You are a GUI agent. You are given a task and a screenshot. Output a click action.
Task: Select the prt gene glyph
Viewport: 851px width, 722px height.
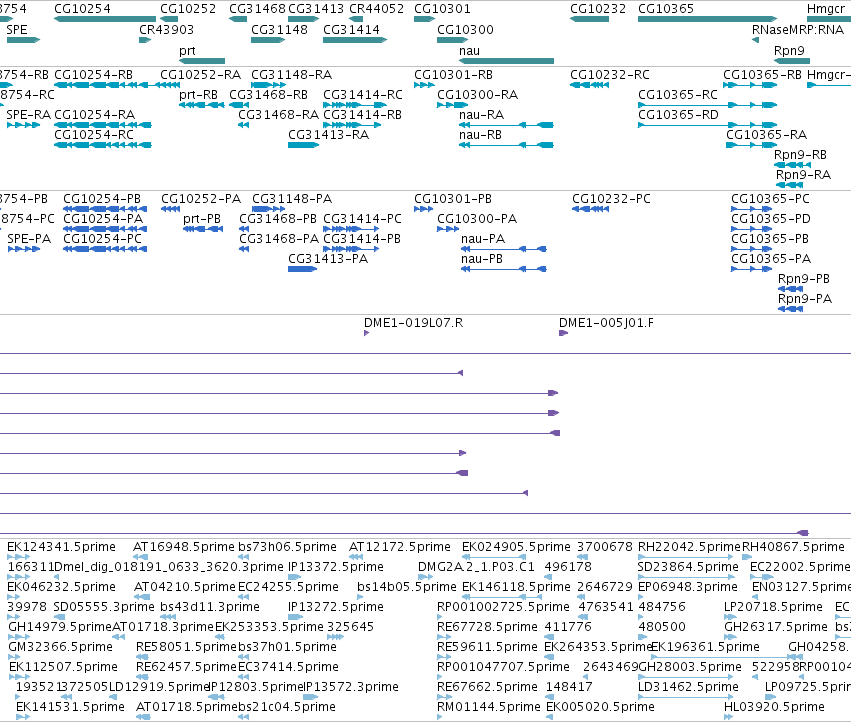[202, 61]
